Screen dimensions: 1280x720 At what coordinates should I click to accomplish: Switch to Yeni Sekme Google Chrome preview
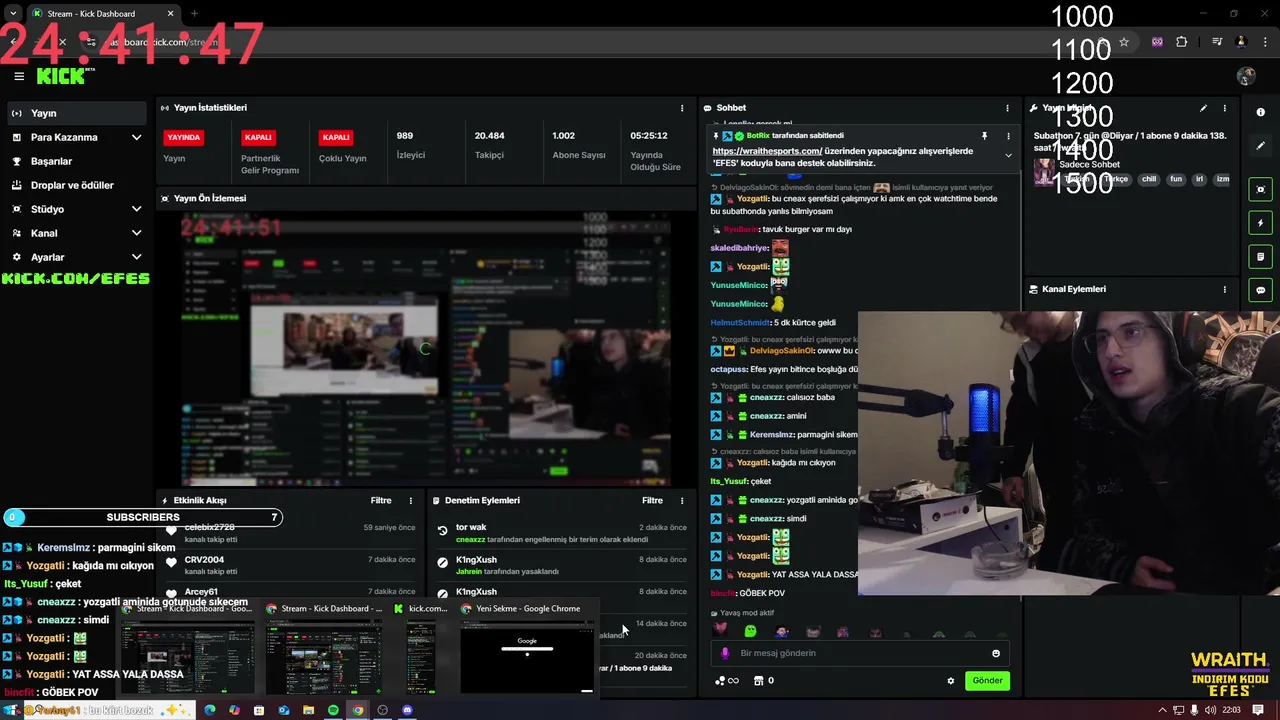coord(526,649)
